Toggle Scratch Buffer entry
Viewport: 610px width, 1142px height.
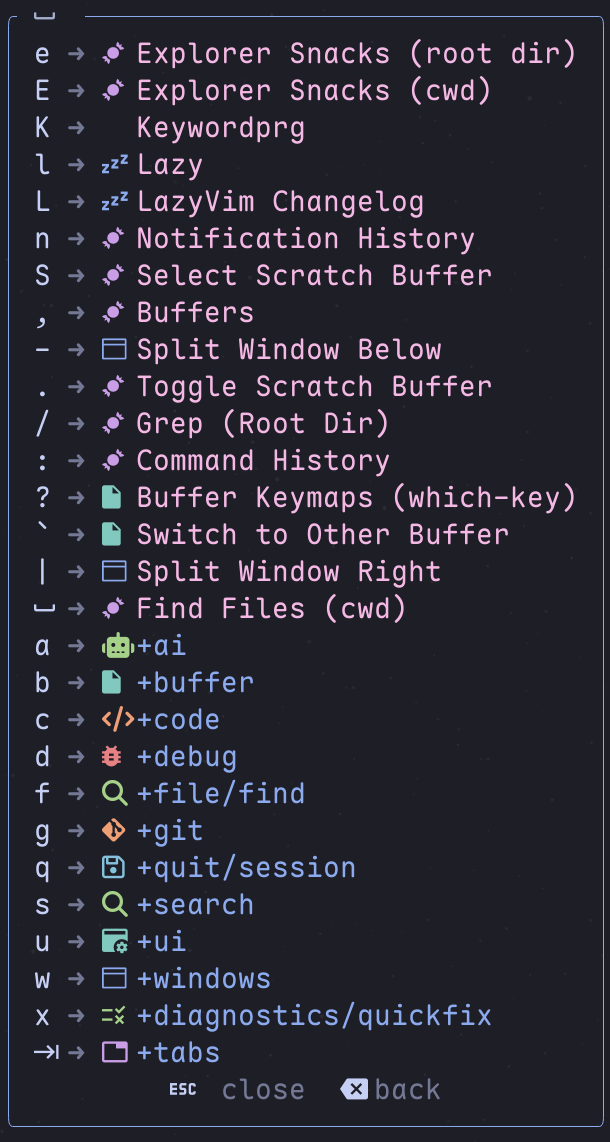click(314, 387)
